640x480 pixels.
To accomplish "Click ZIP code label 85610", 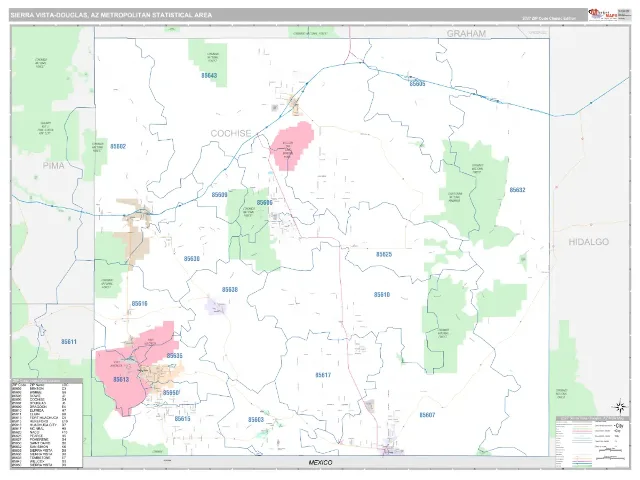I will point(382,294).
